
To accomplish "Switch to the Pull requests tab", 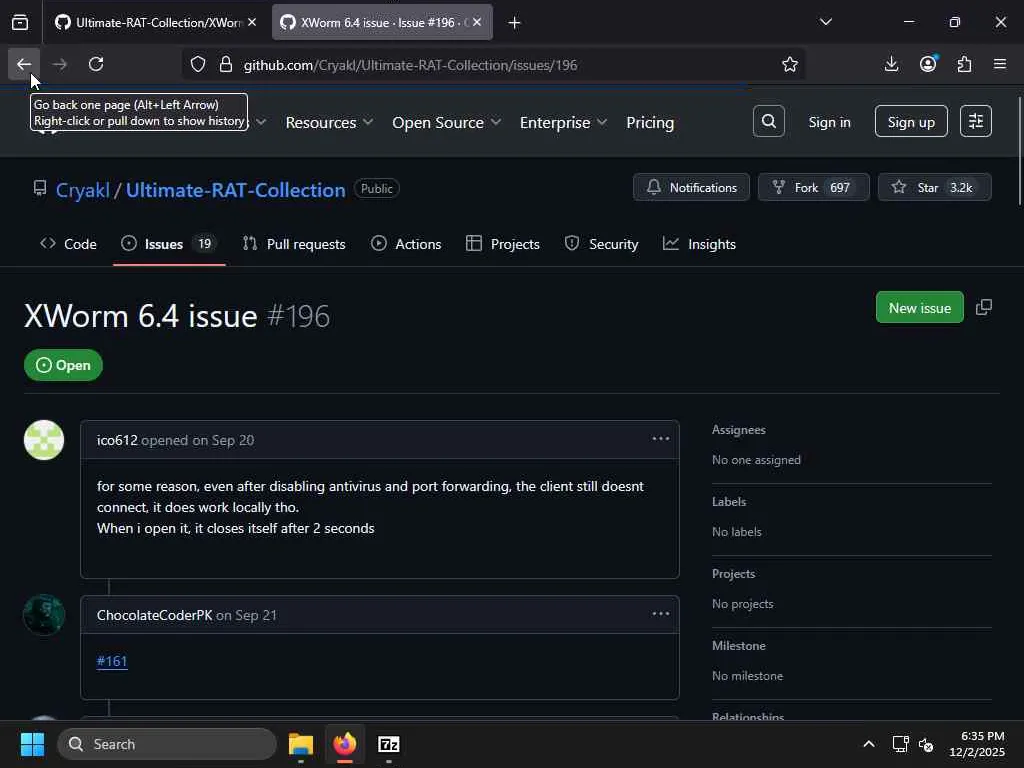I will coord(294,244).
